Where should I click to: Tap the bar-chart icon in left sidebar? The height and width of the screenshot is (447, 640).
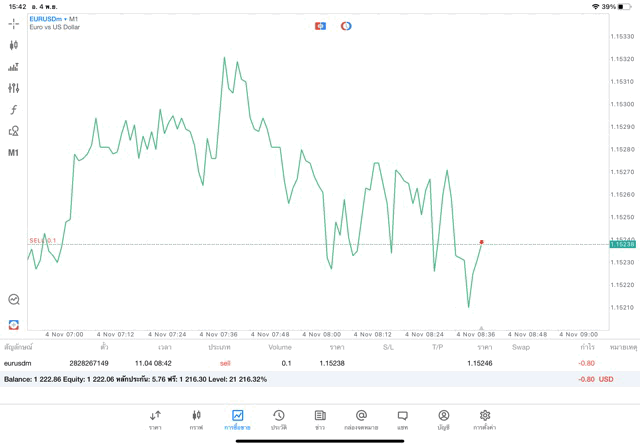click(x=14, y=67)
